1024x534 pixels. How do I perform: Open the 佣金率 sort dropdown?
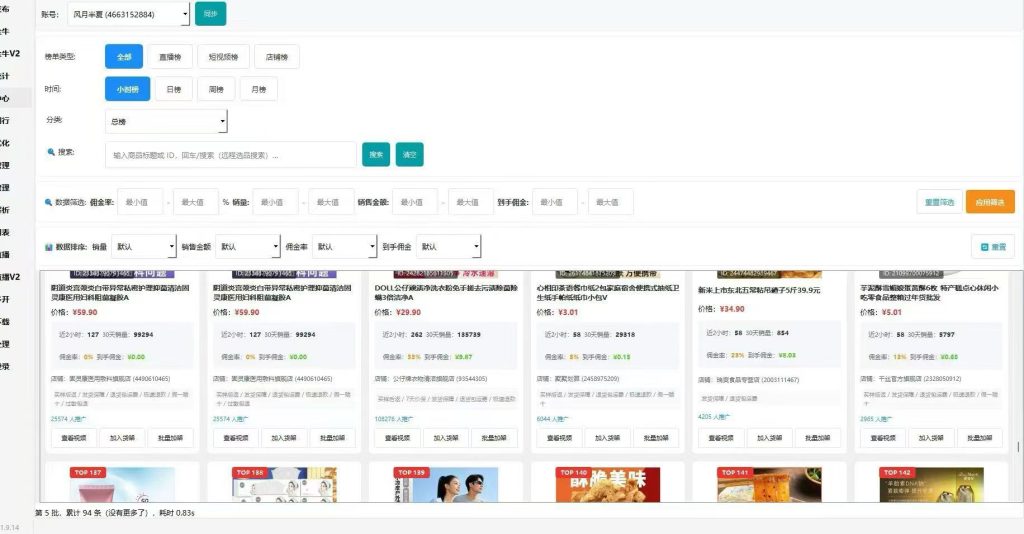click(x=344, y=247)
